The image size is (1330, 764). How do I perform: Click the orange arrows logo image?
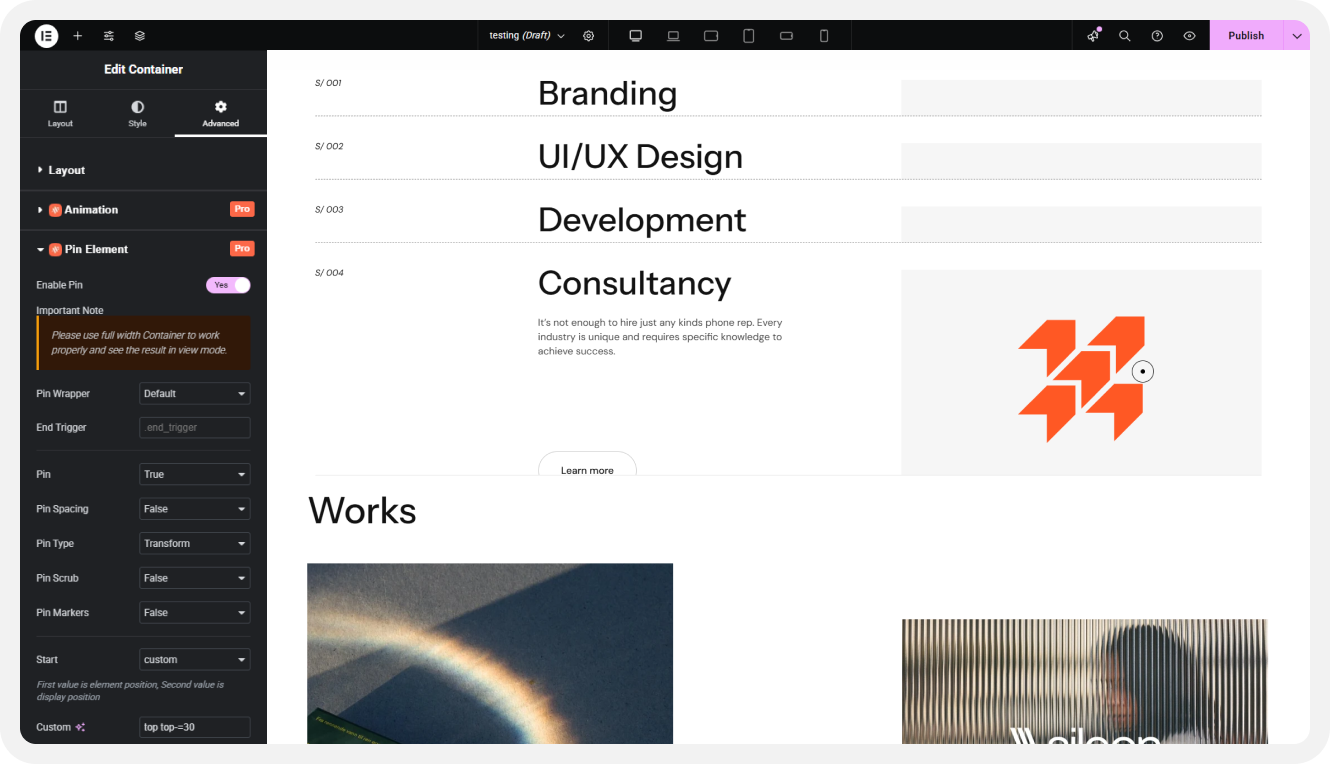tap(1081, 379)
